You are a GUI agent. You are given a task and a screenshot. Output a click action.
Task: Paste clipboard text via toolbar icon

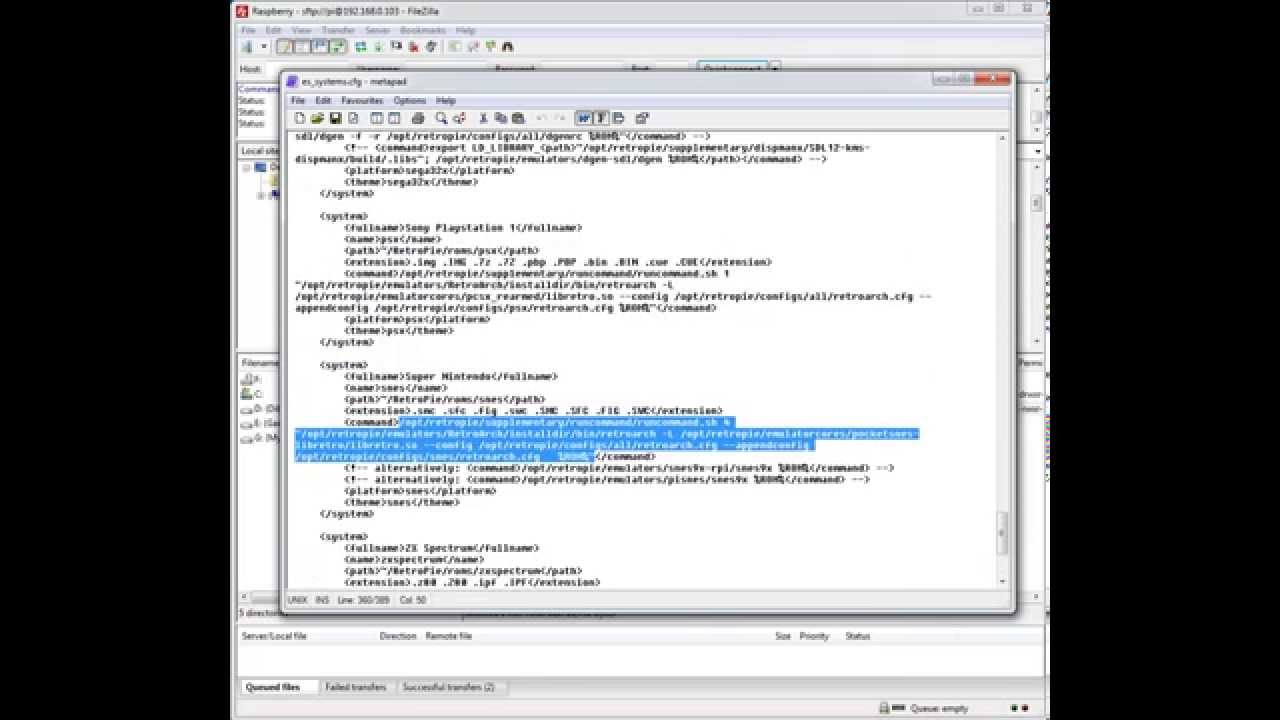[518, 118]
